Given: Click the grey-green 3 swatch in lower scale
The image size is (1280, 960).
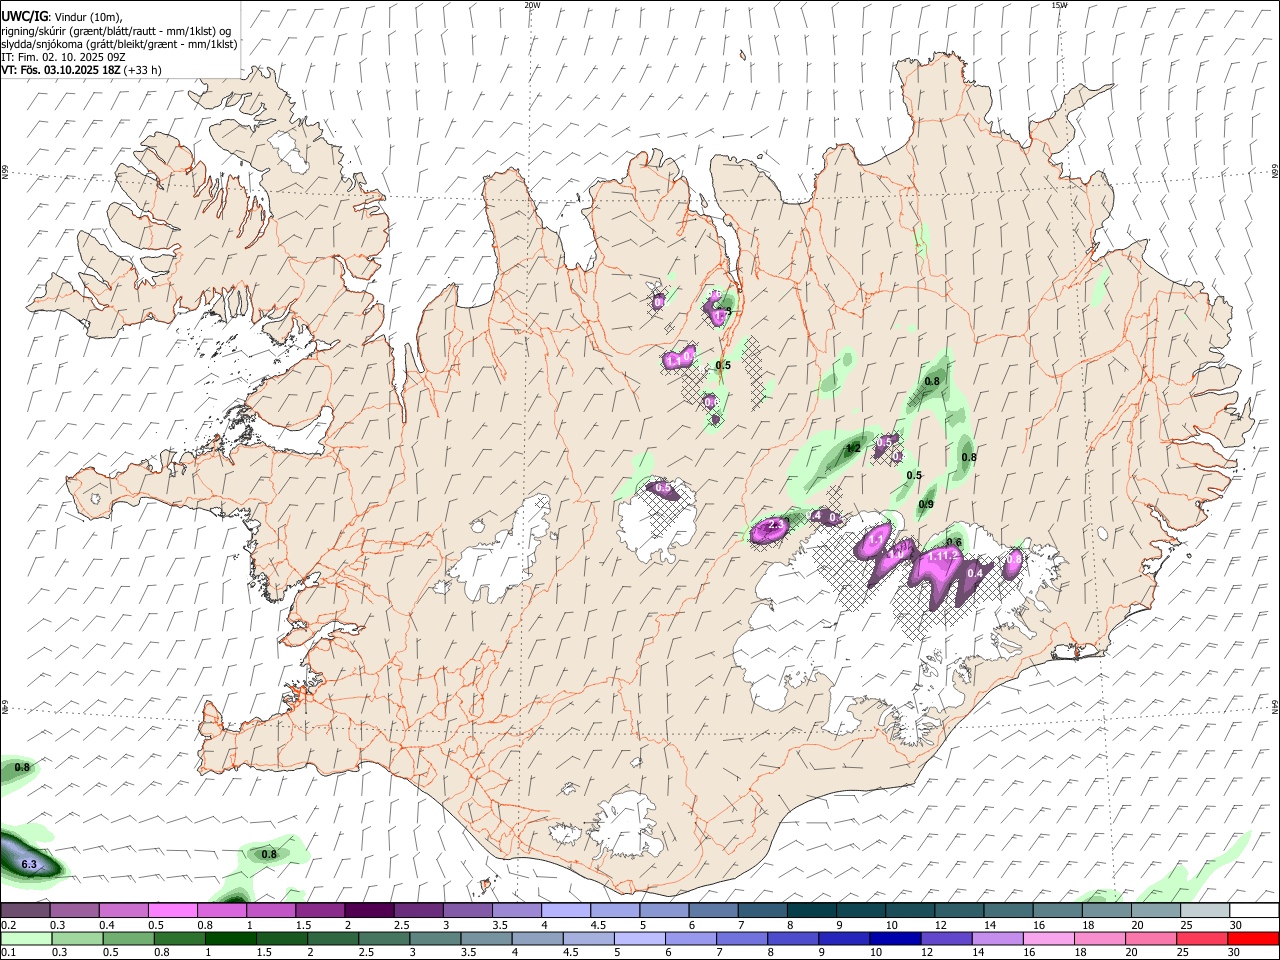Looking at the screenshot, I should pos(434,939).
